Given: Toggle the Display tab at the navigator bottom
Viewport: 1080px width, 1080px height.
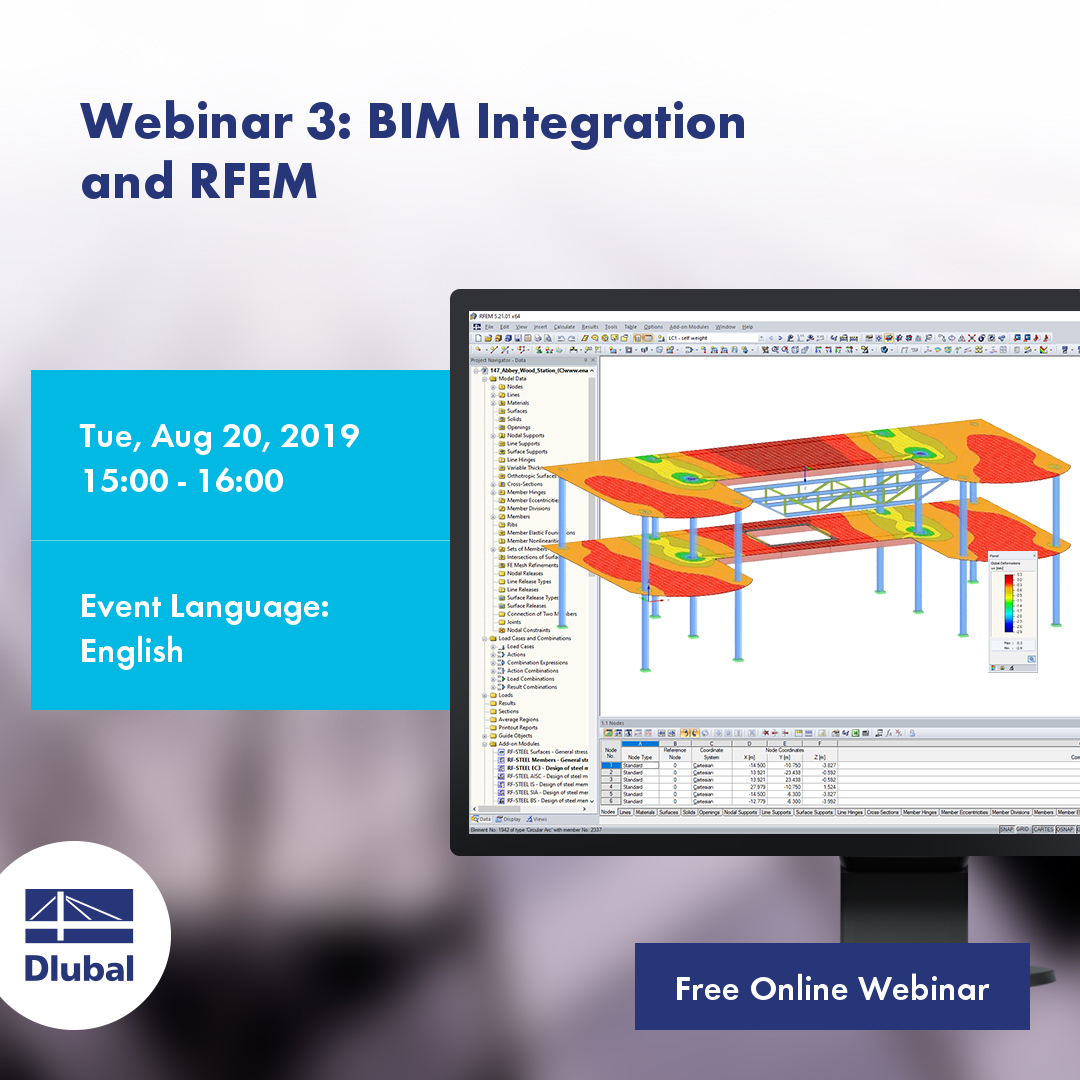Looking at the screenshot, I should click(x=508, y=818).
